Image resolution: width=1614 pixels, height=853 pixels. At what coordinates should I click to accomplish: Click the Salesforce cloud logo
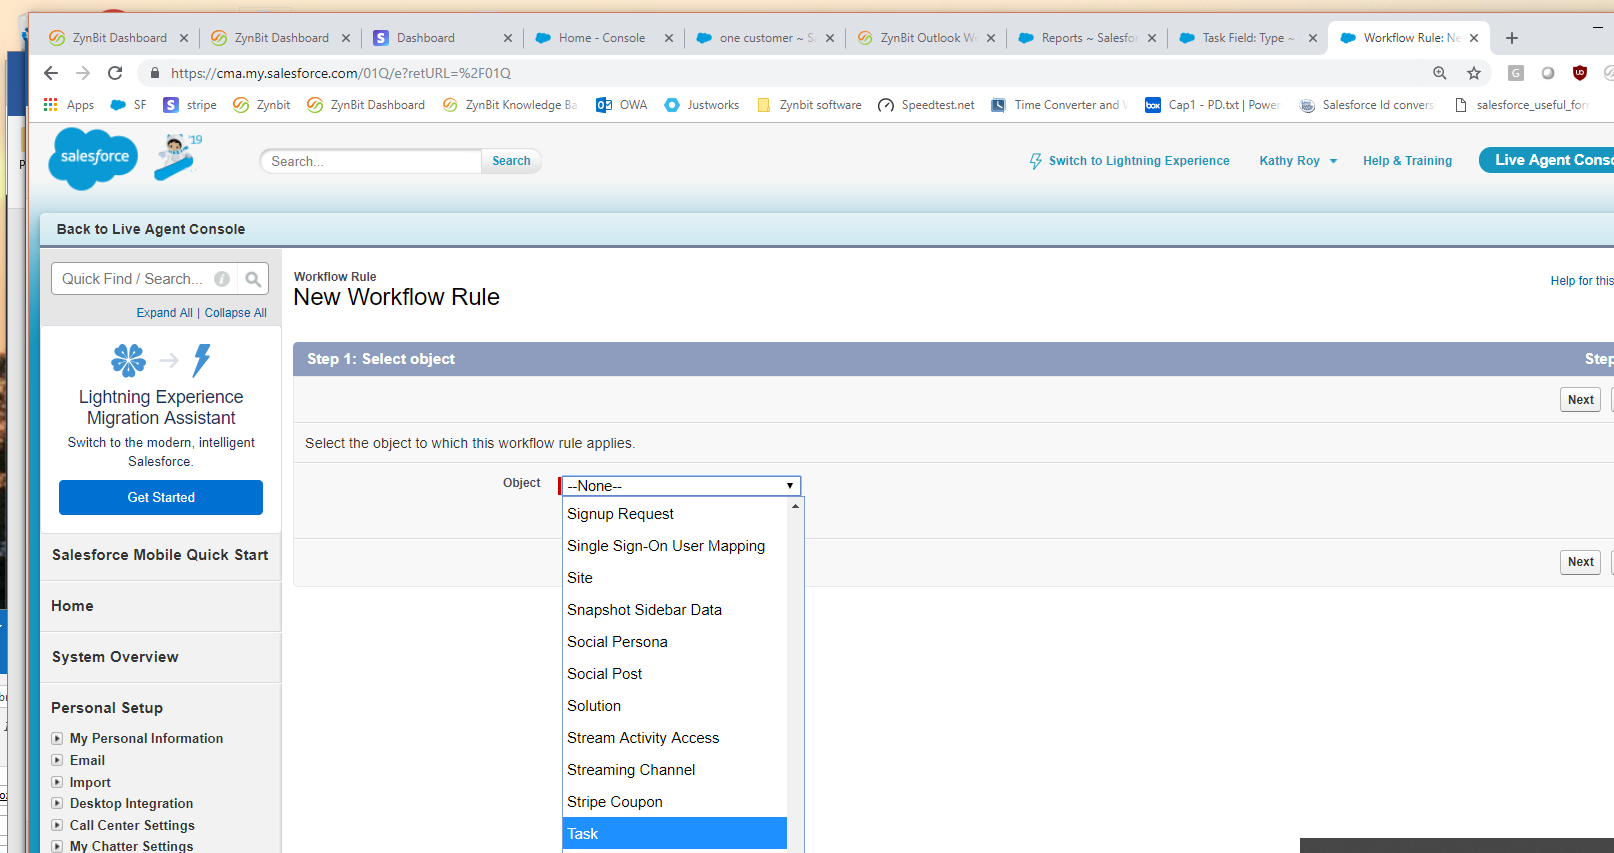tap(93, 158)
